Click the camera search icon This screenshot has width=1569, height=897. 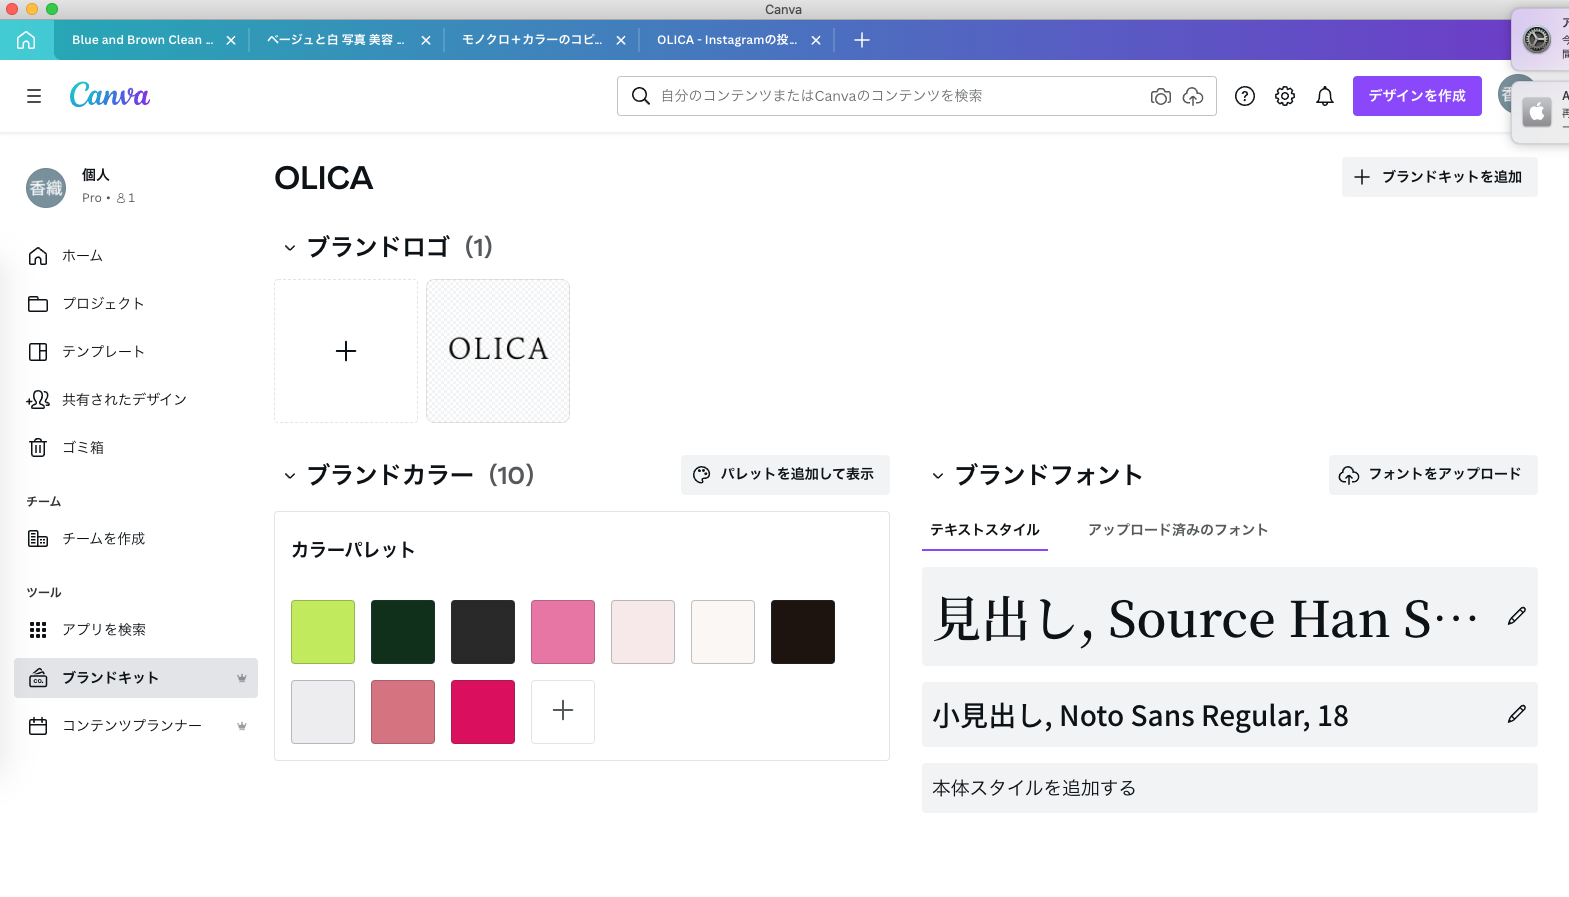point(1160,96)
